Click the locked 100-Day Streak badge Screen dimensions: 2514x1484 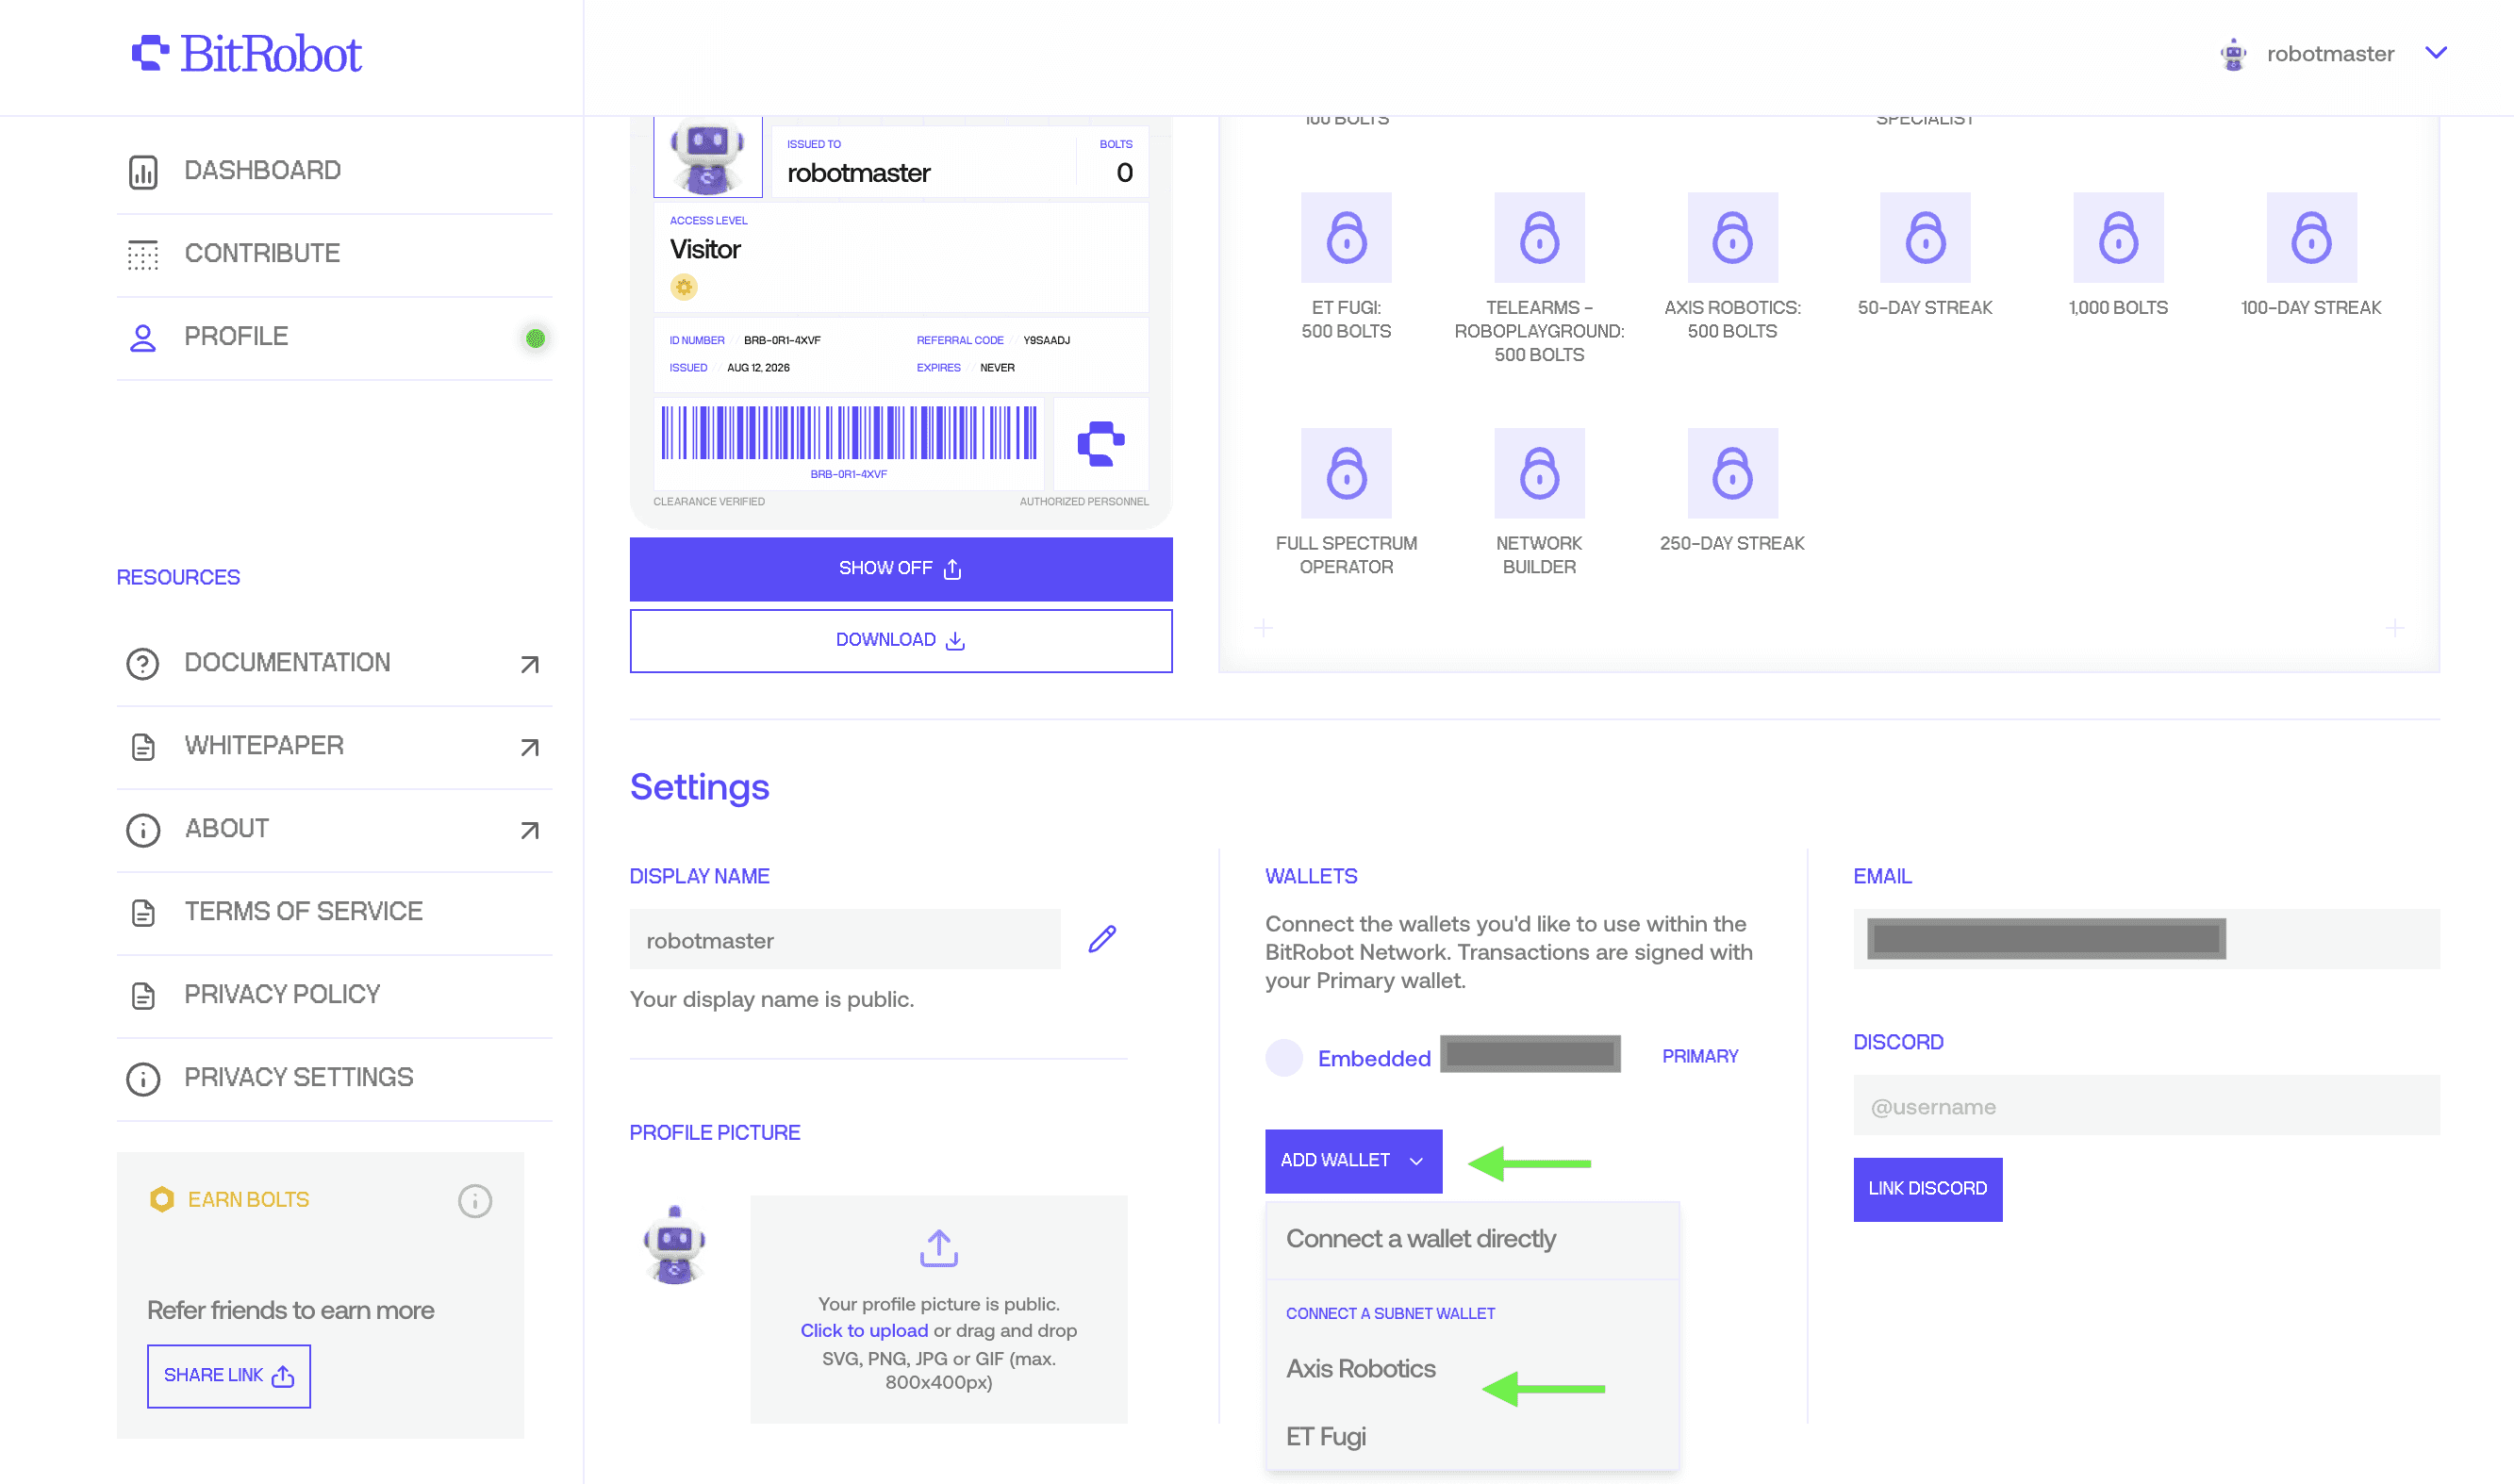tap(2311, 238)
